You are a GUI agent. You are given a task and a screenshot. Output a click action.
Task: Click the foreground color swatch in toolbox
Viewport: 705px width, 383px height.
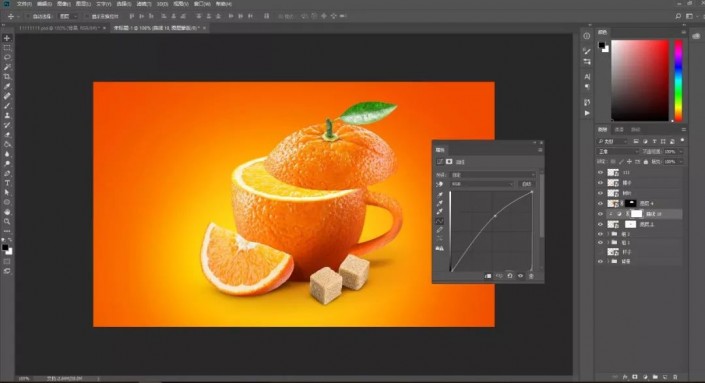click(x=5, y=247)
